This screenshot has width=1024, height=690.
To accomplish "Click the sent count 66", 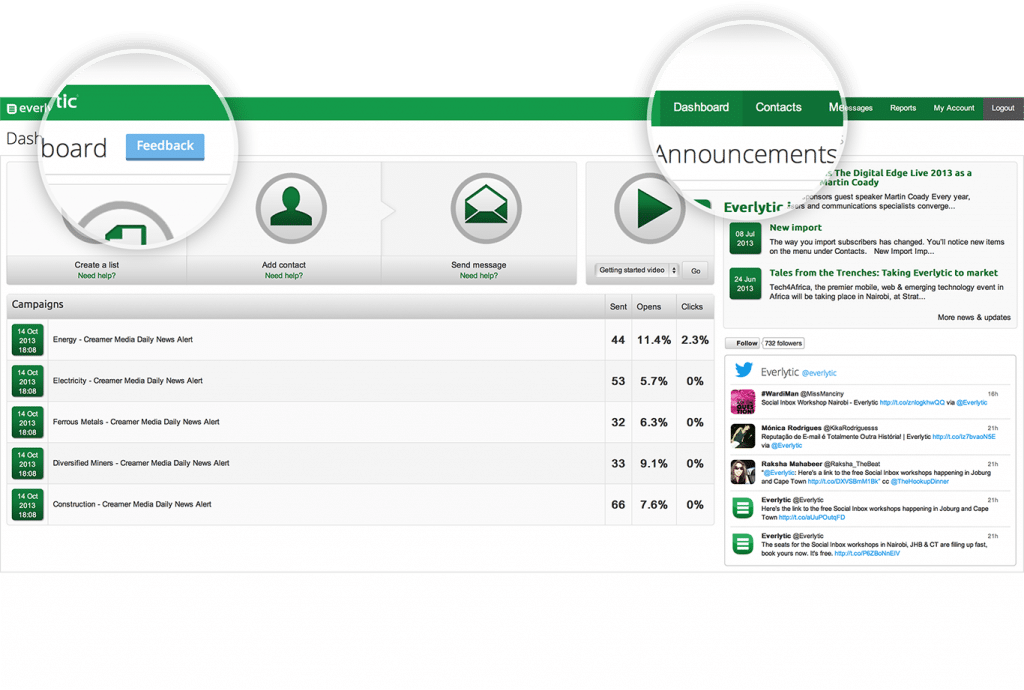I will pos(618,505).
